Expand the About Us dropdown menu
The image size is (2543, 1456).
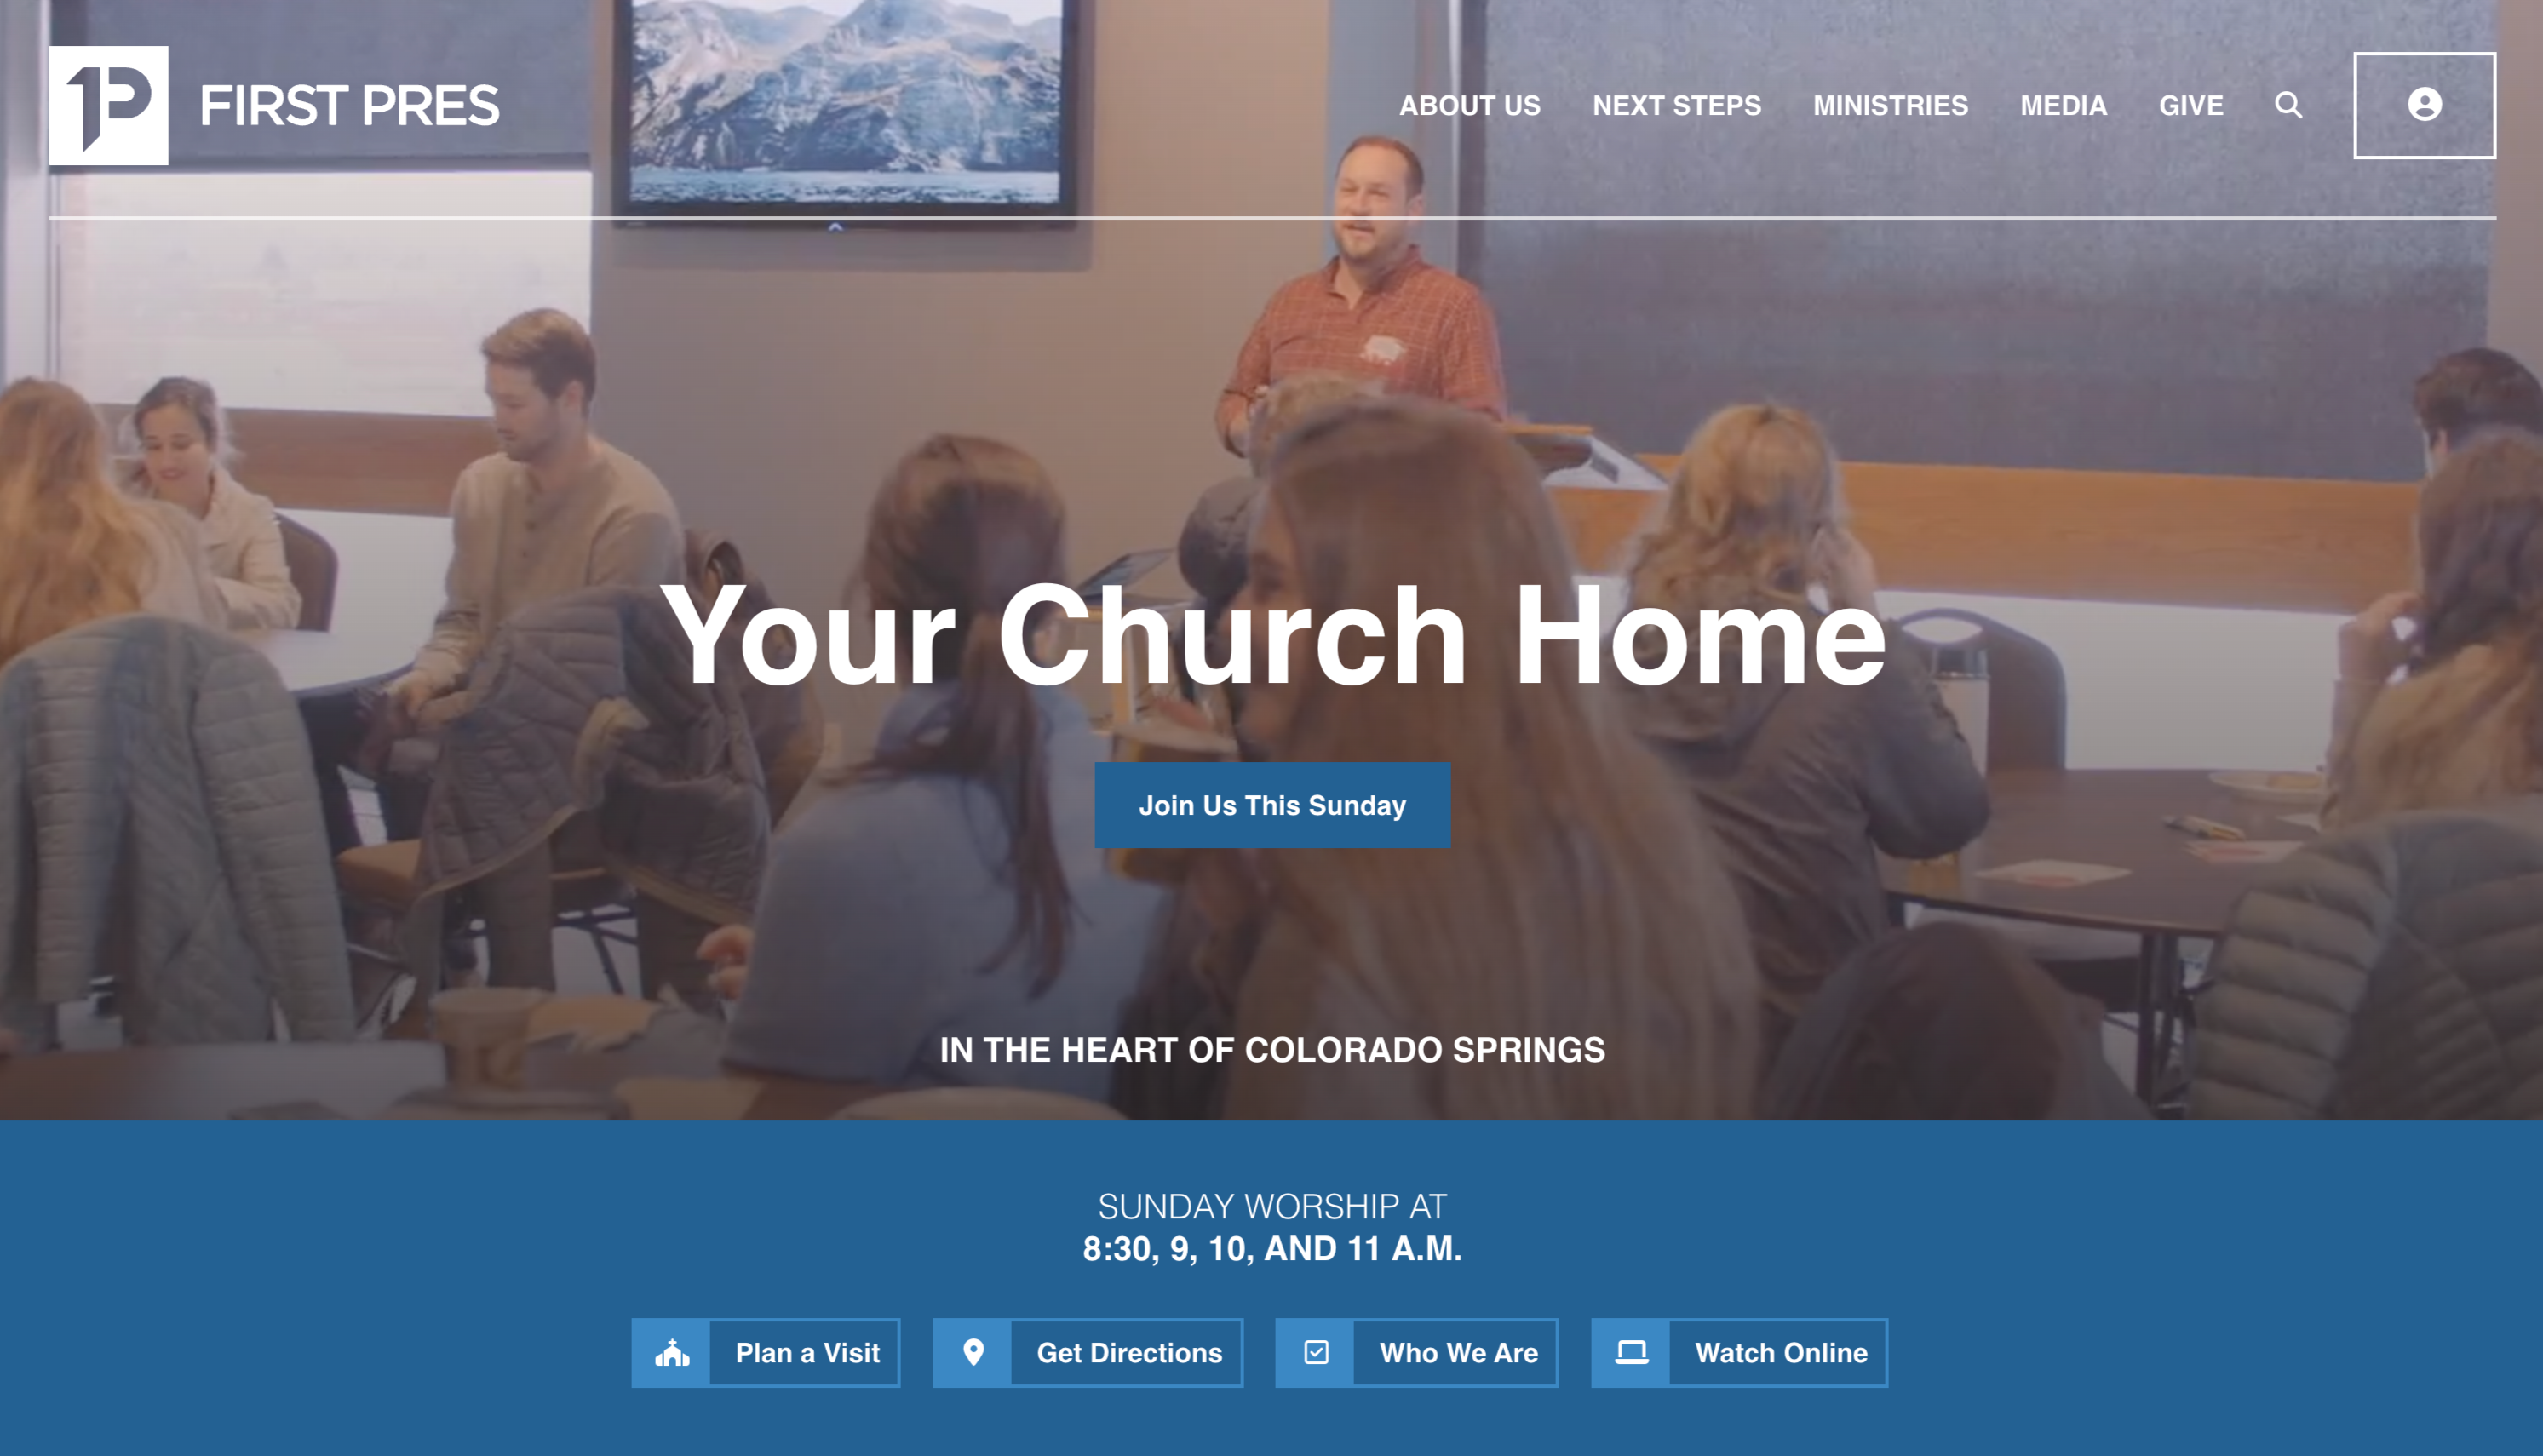pos(1471,105)
